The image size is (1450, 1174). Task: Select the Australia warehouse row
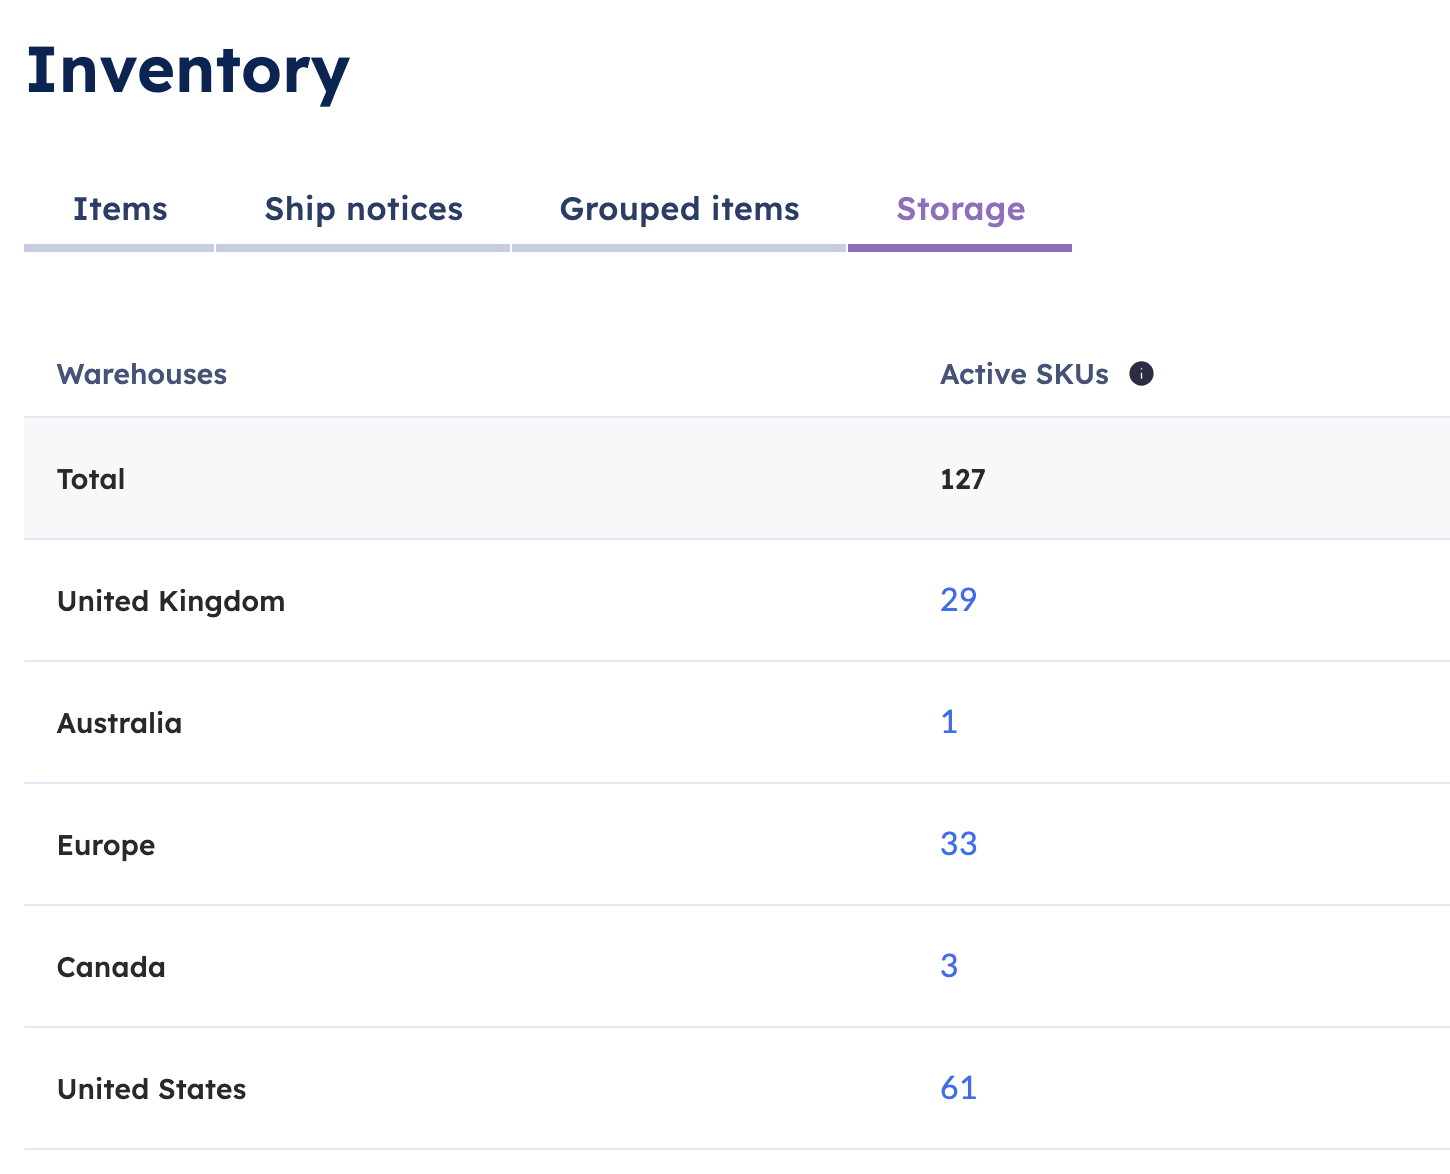[x=737, y=722]
